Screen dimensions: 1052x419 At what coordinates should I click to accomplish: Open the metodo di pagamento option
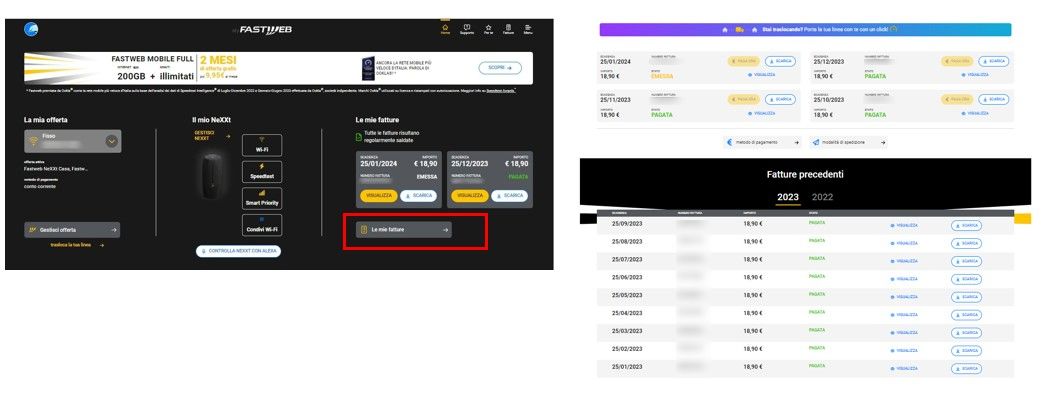coord(760,143)
